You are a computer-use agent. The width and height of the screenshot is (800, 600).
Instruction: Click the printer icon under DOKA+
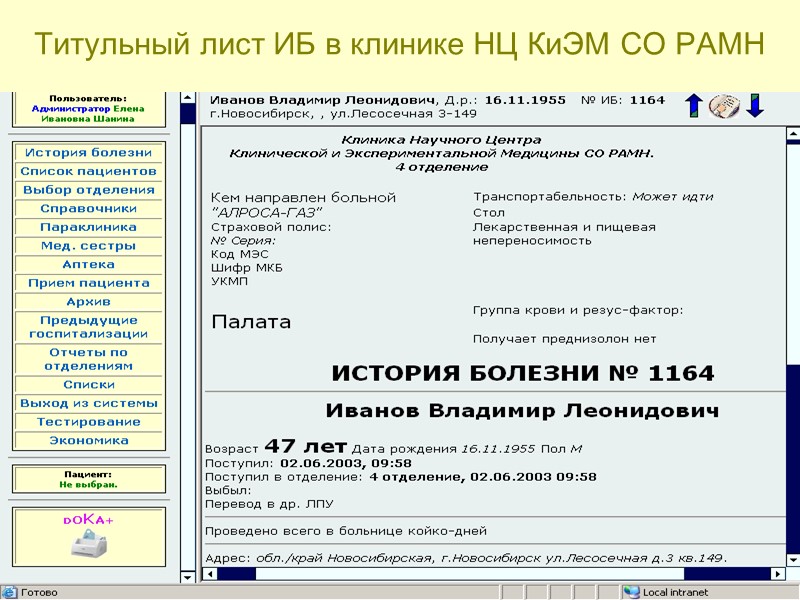(89, 543)
